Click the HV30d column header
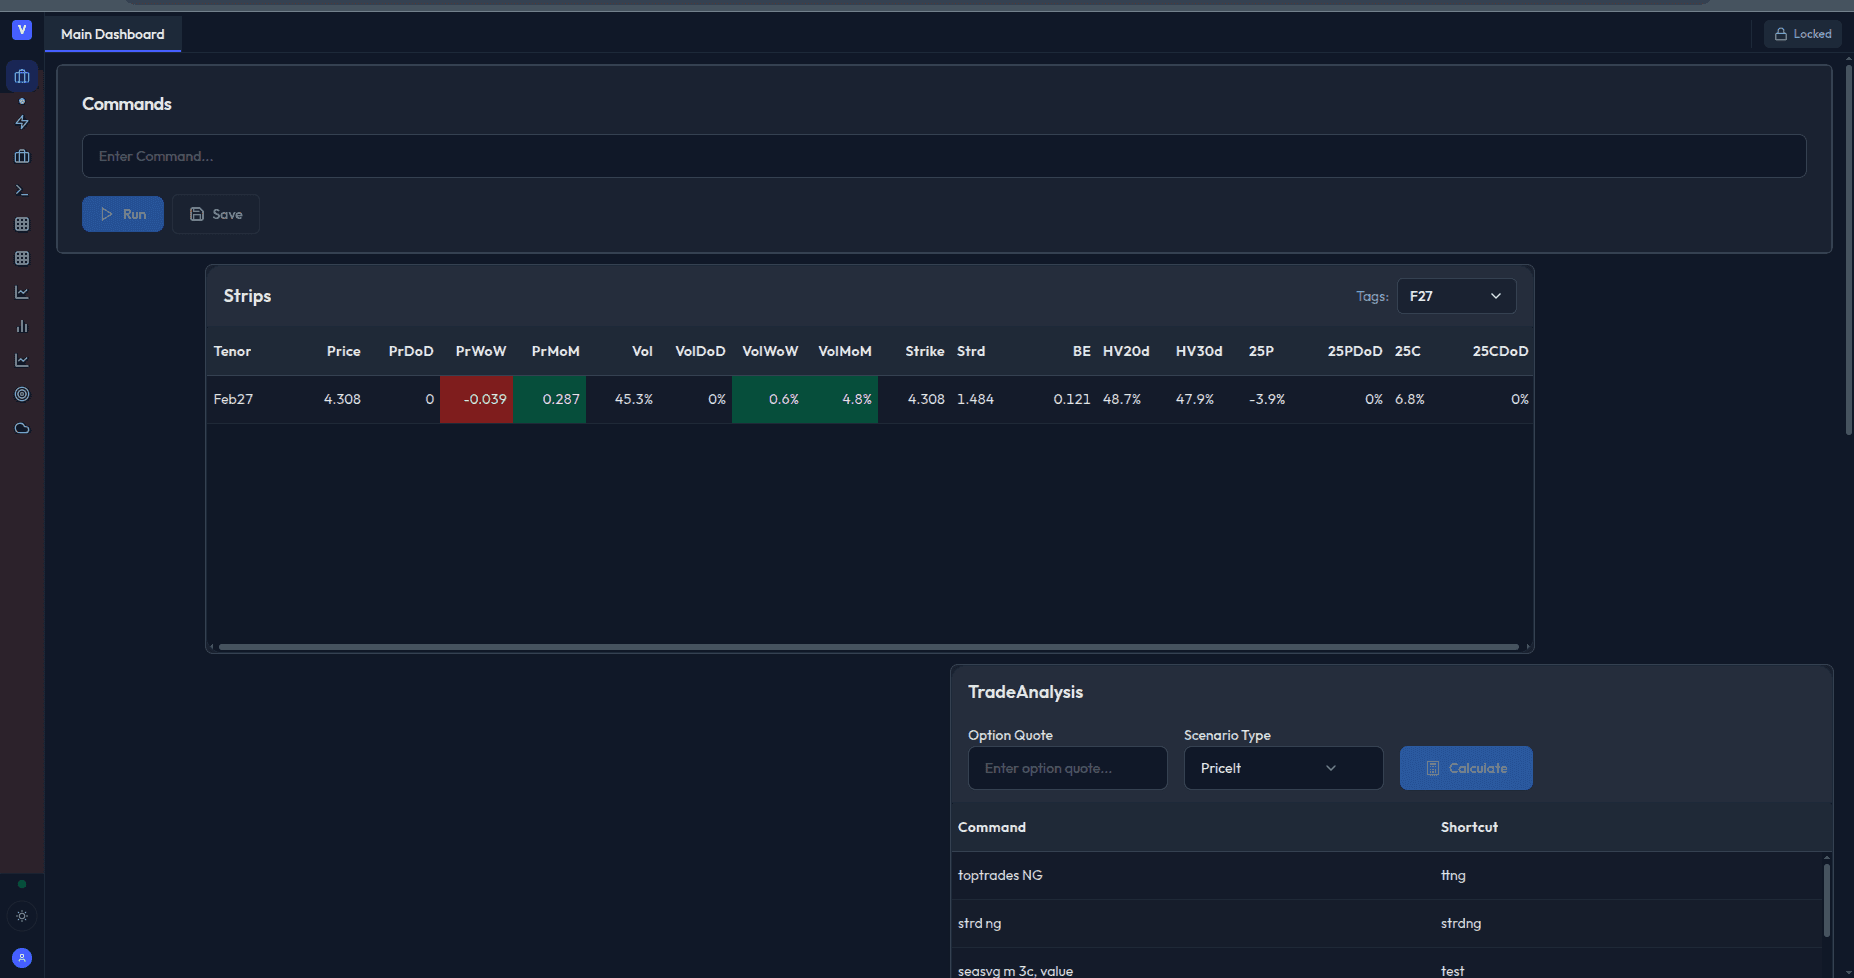1854x978 pixels. point(1199,351)
